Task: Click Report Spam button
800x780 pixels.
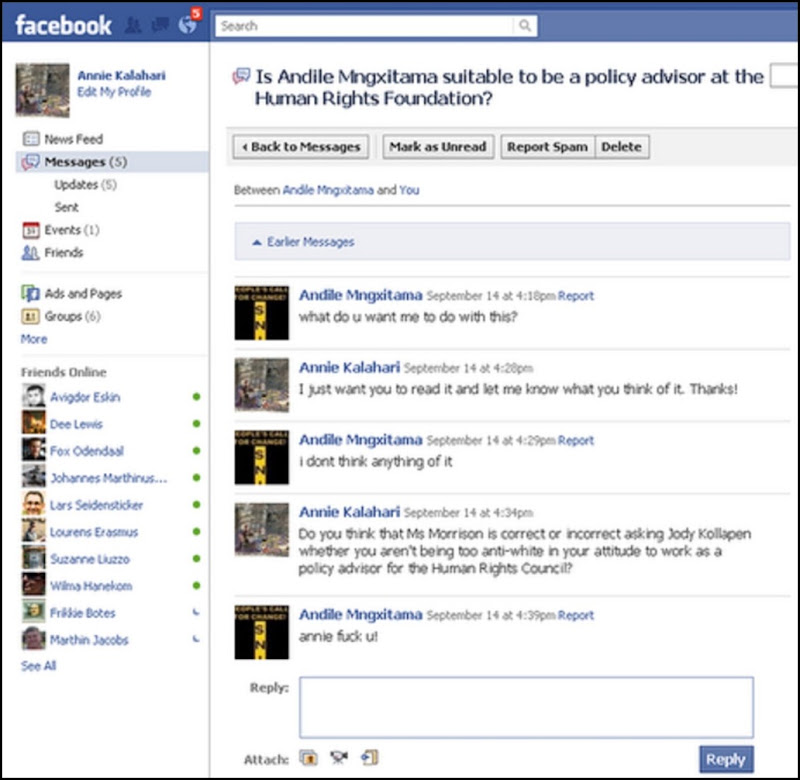Action: pyautogui.click(x=547, y=147)
